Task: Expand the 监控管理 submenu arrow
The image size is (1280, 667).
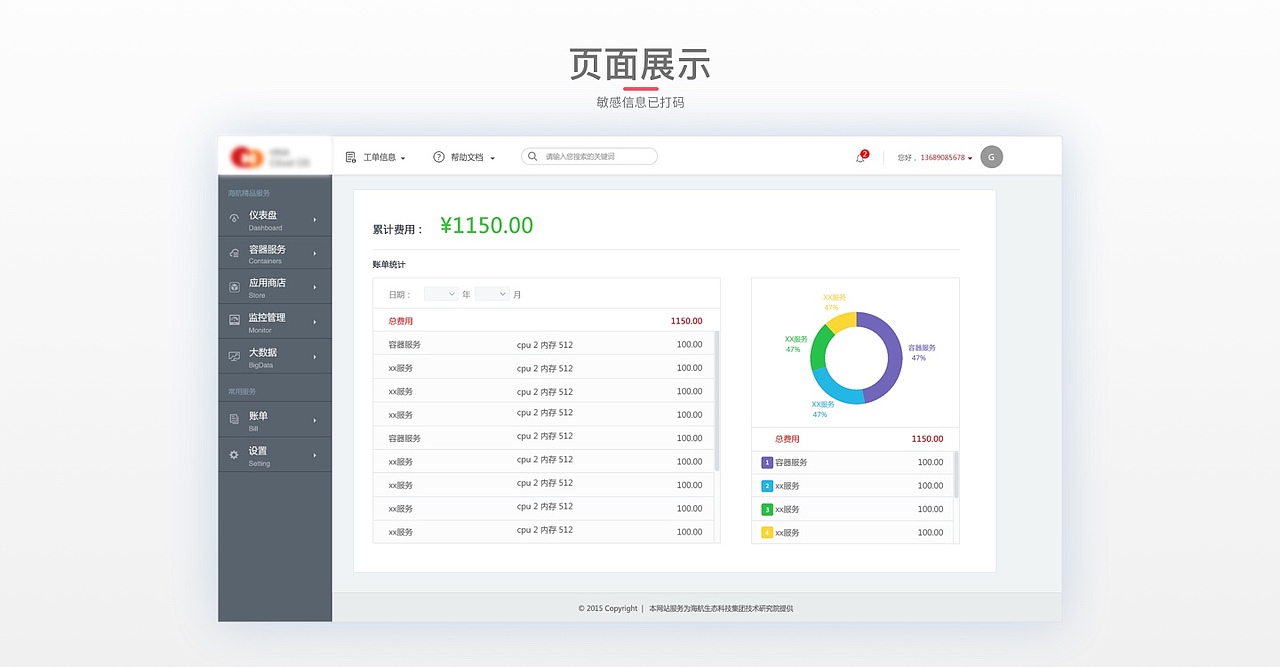Action: pos(314,321)
